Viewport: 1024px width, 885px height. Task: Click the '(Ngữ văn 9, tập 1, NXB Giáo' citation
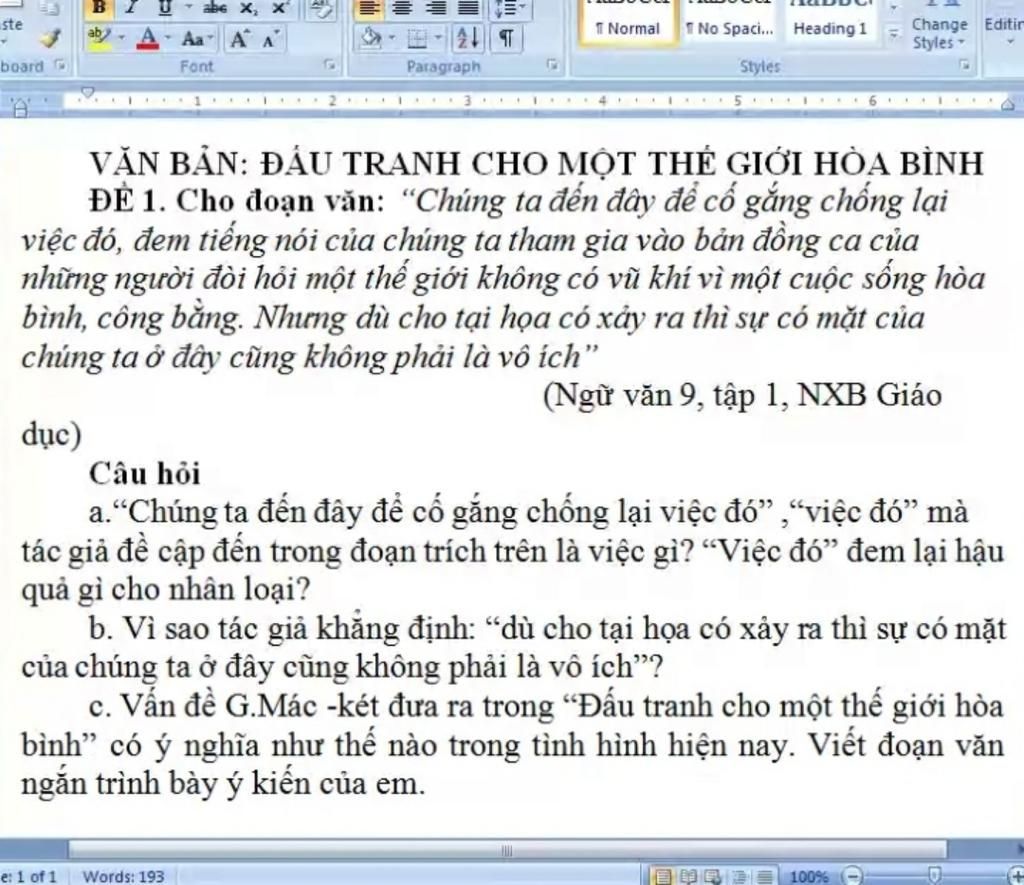click(743, 395)
